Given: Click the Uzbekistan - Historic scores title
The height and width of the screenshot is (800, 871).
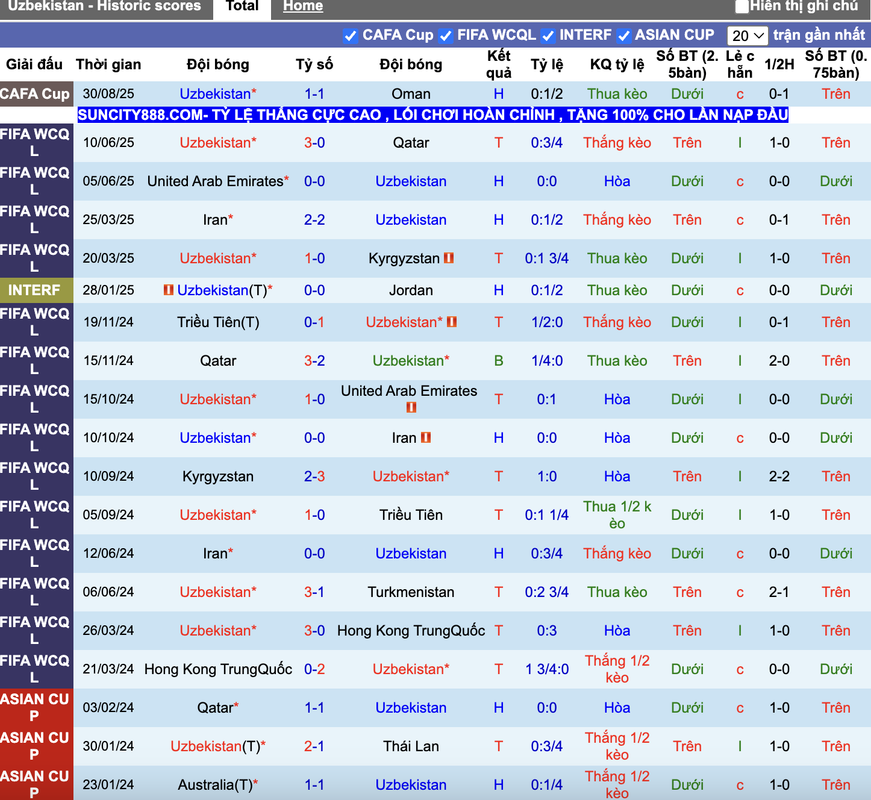Looking at the screenshot, I should [104, 7].
